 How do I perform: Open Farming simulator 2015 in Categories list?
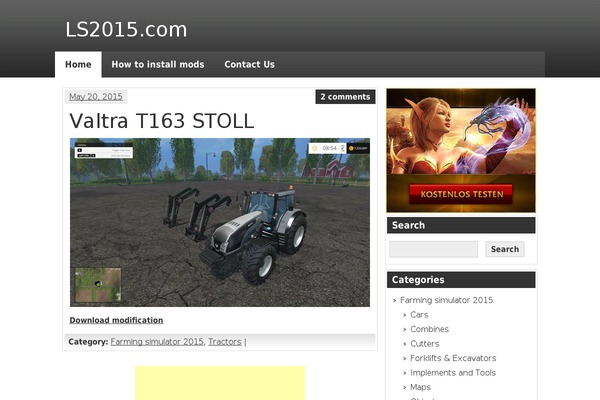tap(447, 300)
